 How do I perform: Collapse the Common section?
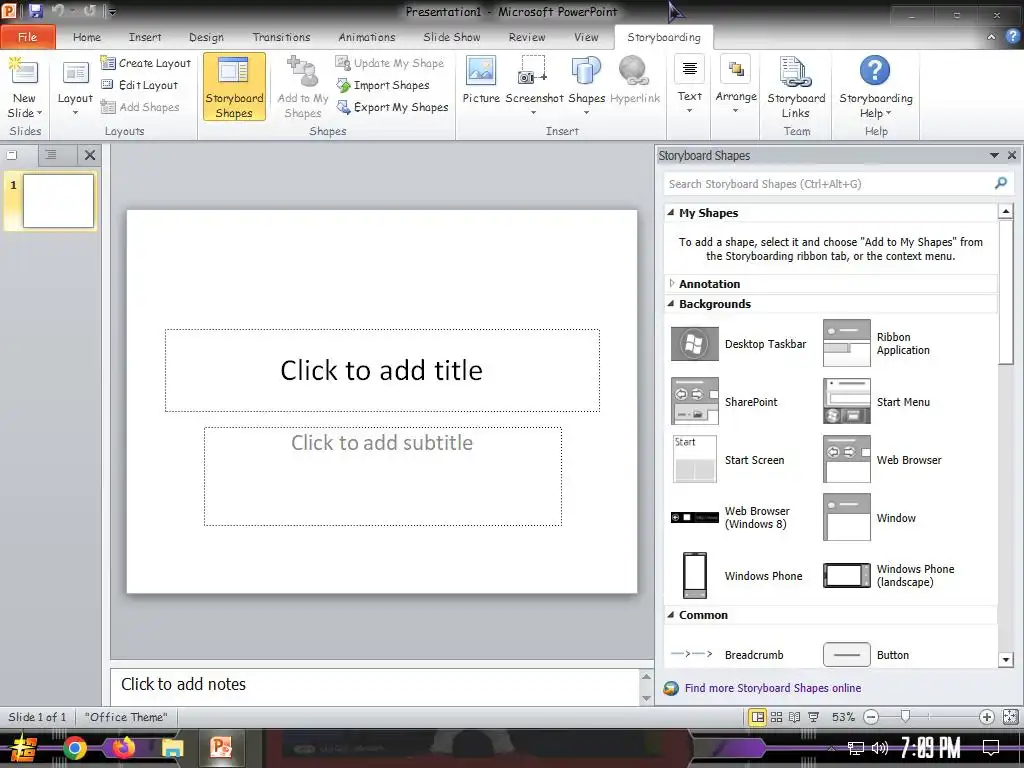coord(670,614)
